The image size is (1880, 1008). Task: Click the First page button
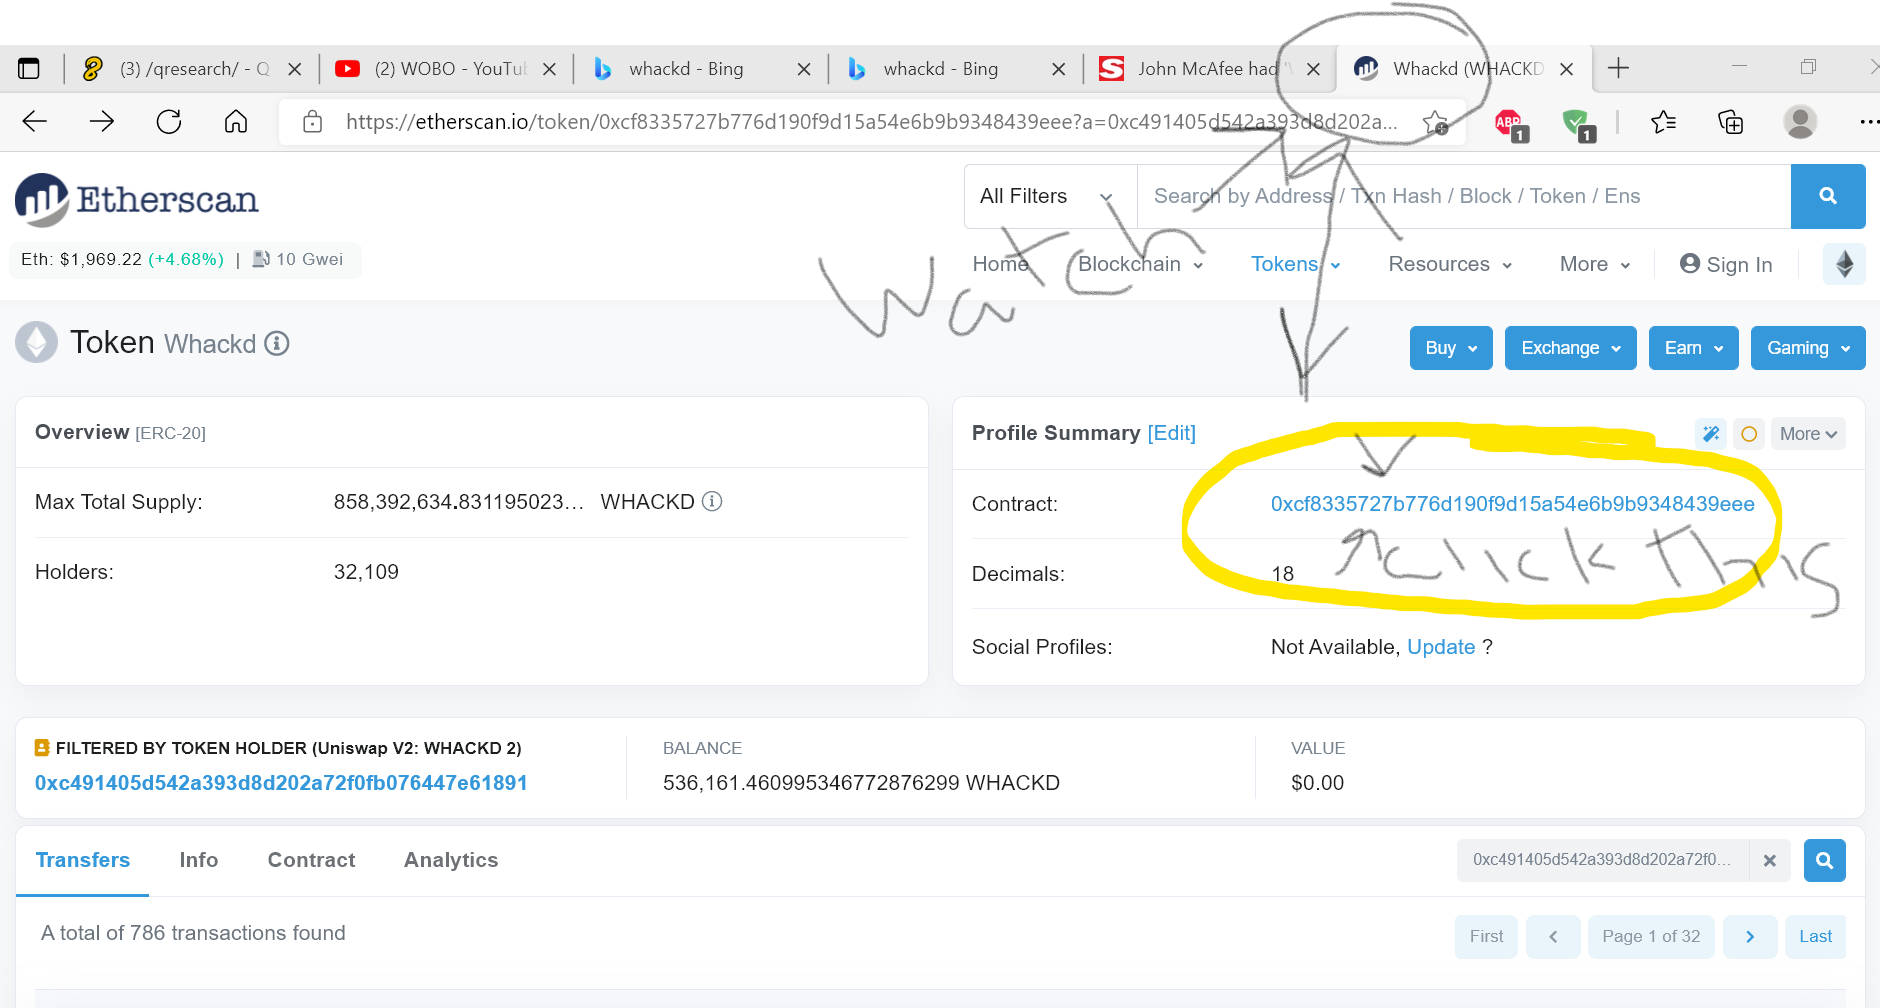[x=1486, y=937]
